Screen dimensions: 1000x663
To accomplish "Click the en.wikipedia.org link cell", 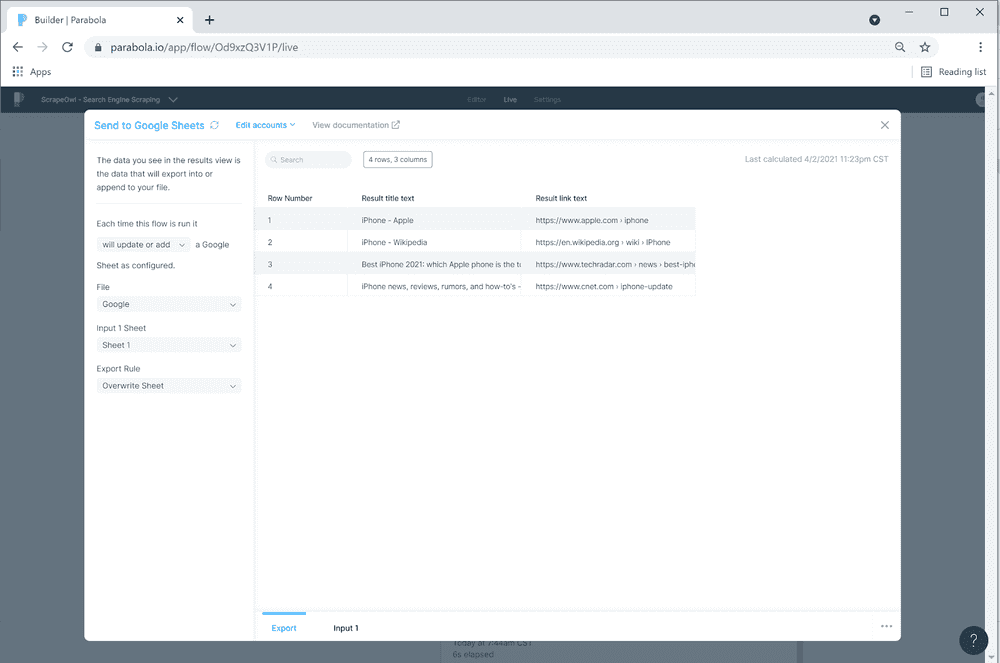I will pos(608,242).
